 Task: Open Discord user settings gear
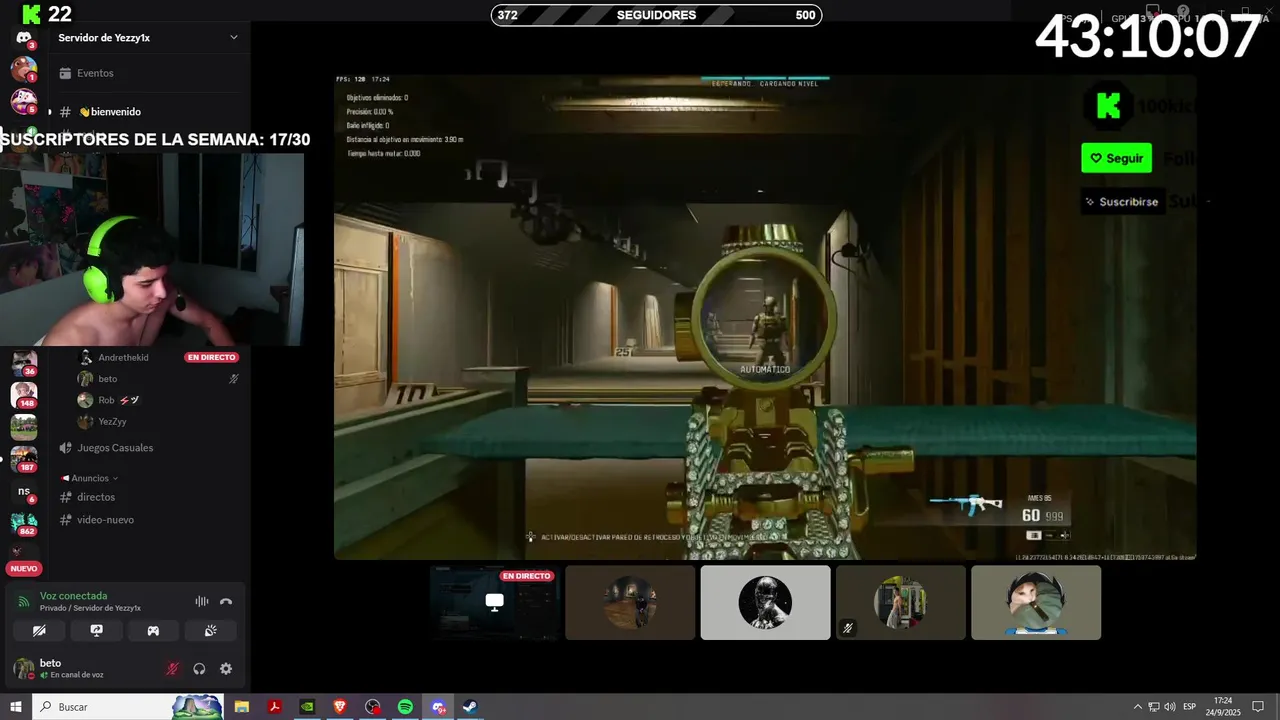(x=226, y=669)
